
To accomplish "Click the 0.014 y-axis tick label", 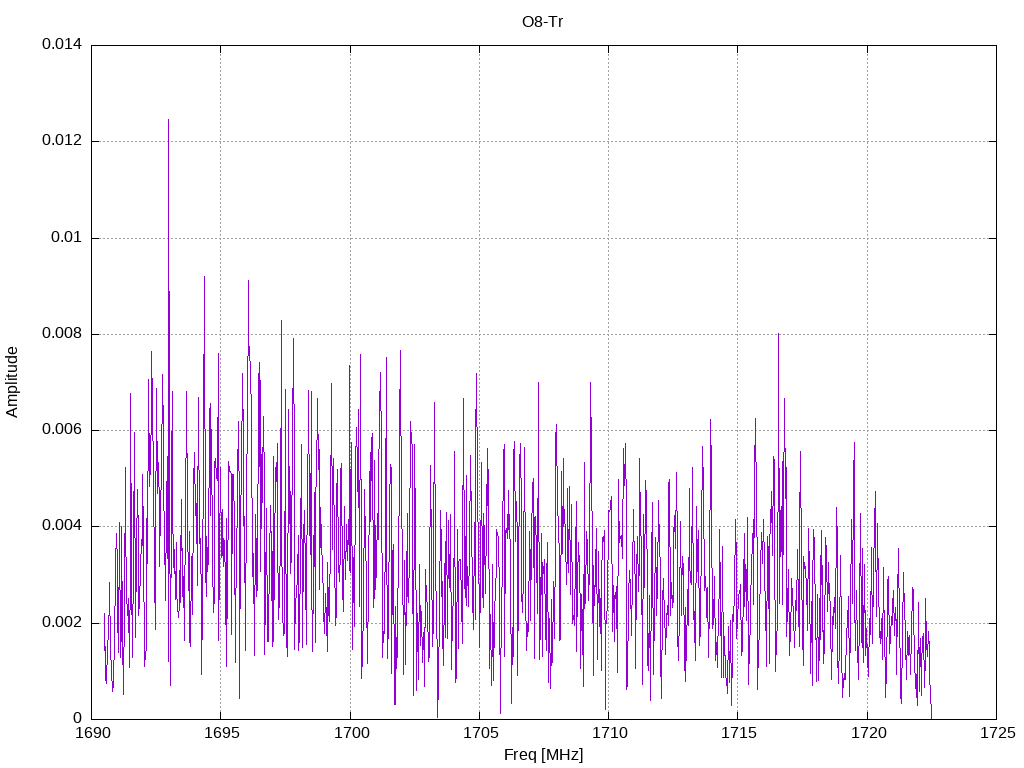I will (62, 44).
